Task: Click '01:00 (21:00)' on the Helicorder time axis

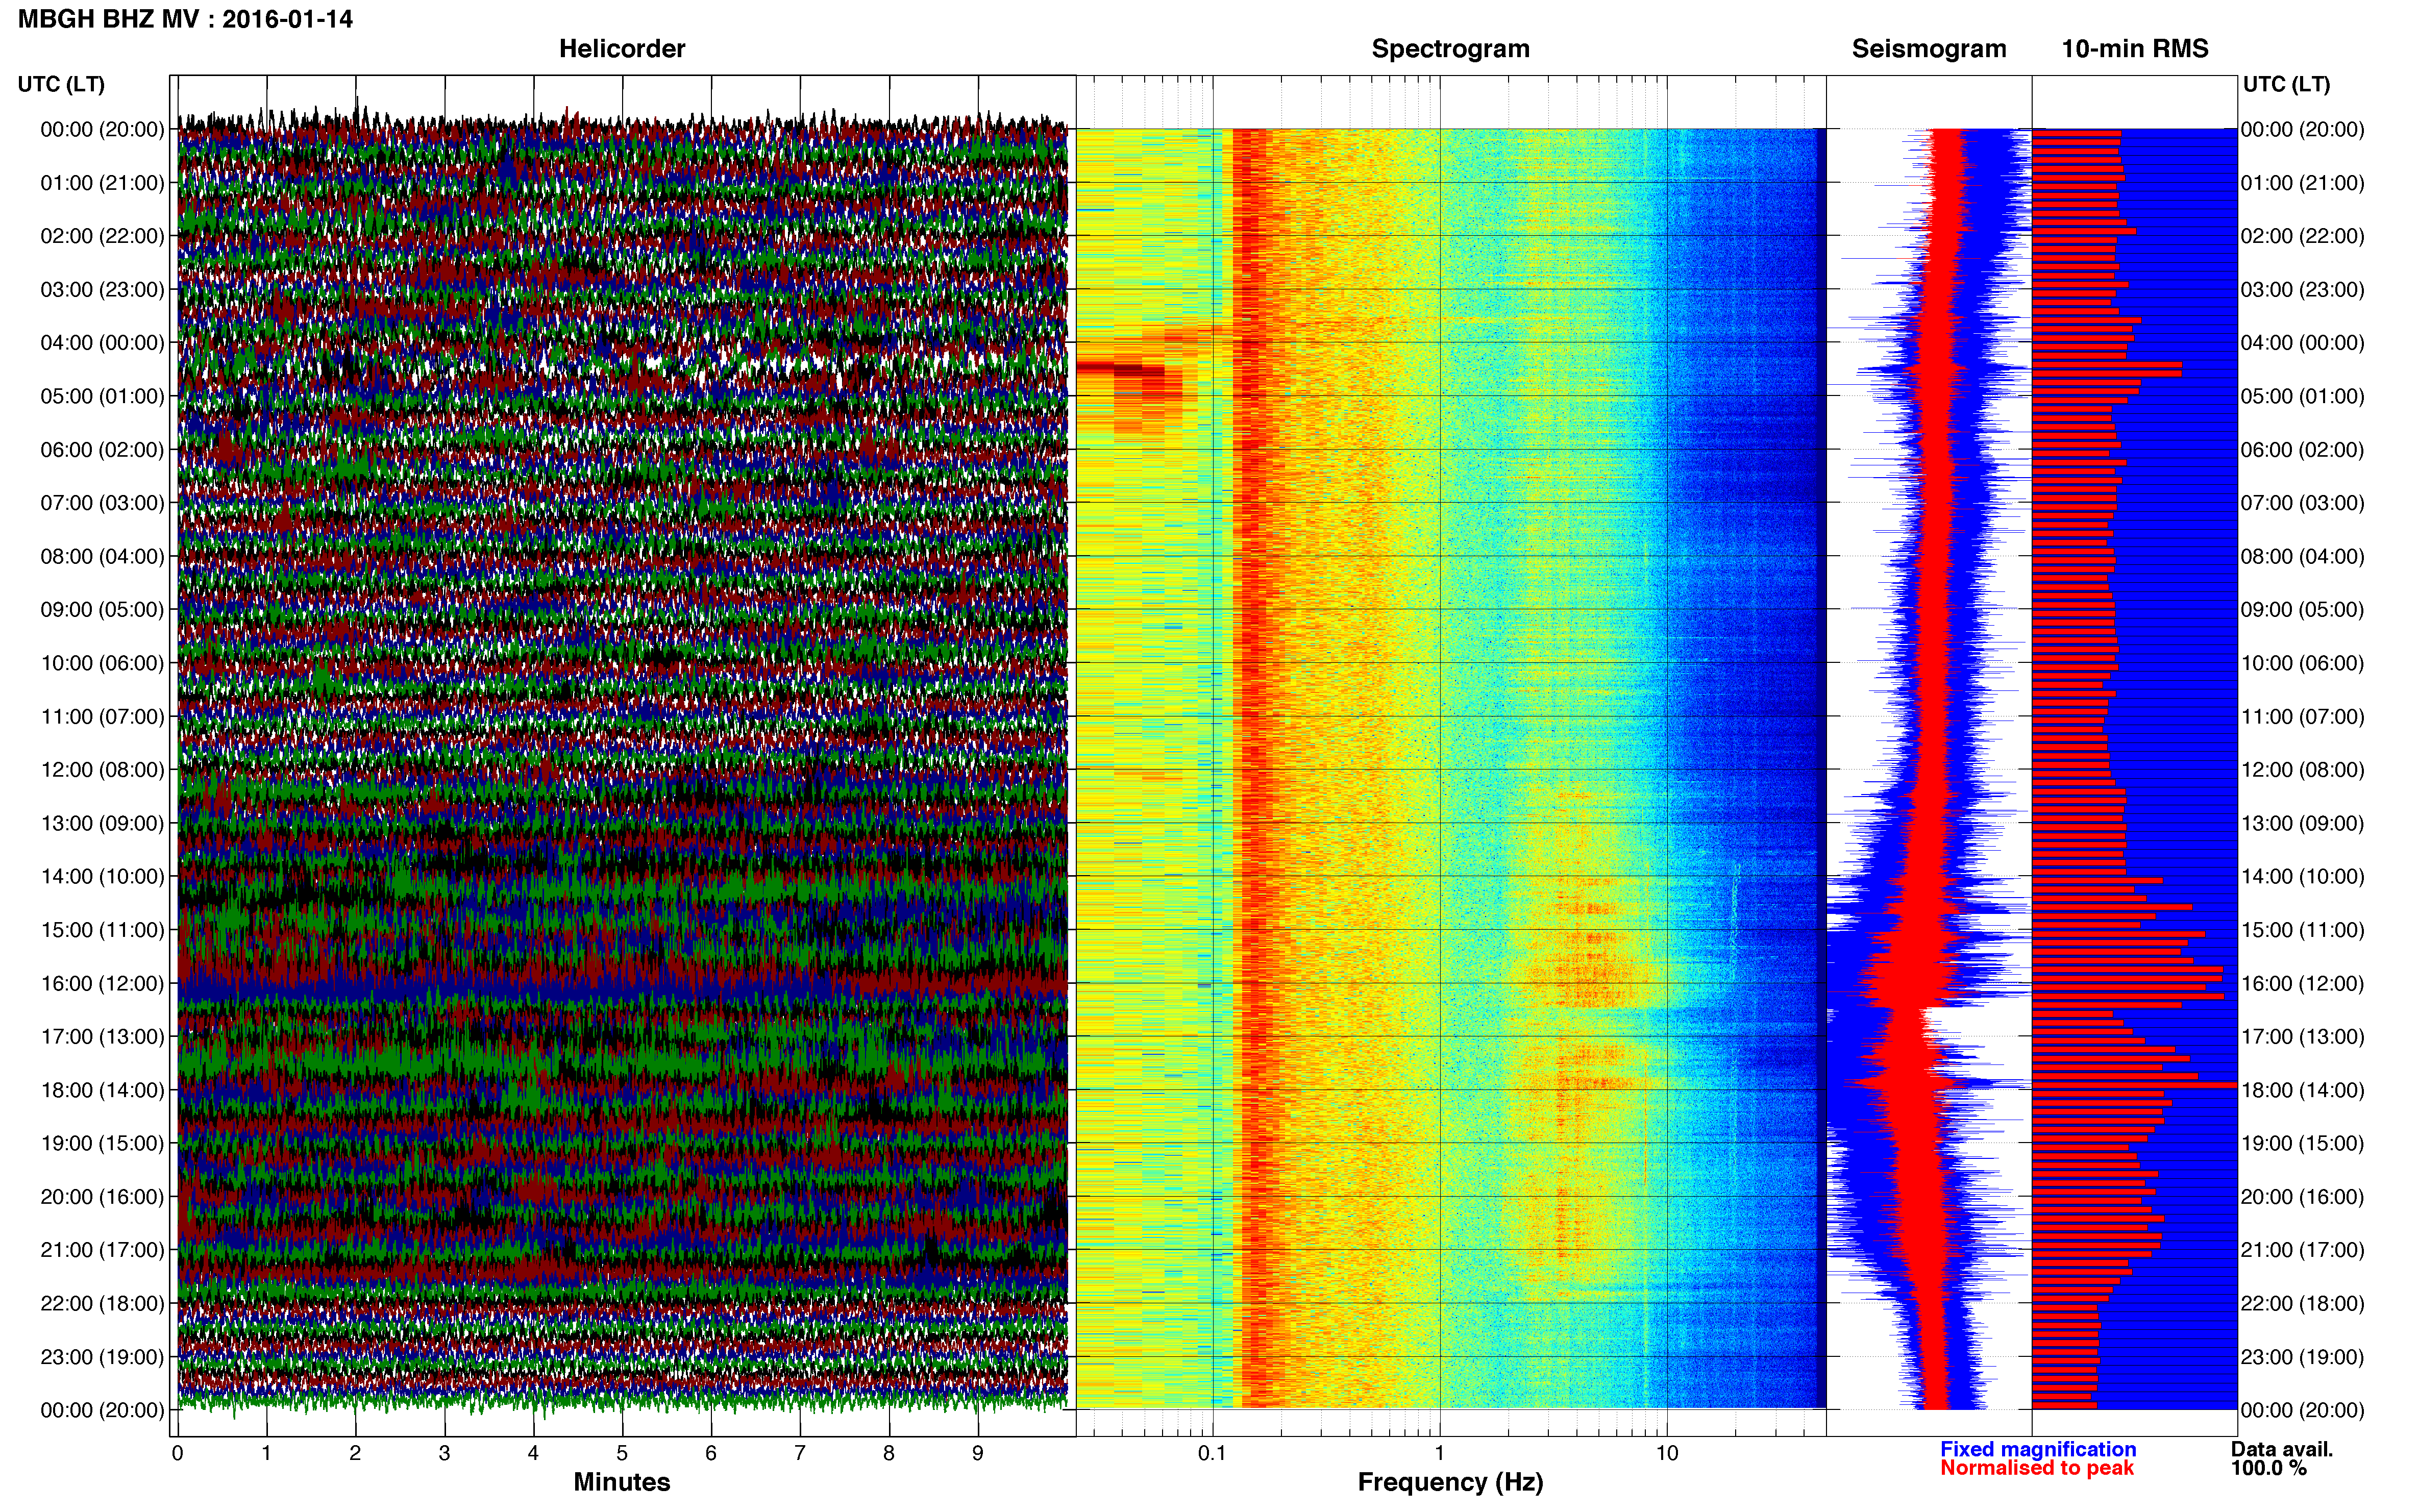Action: point(102,183)
